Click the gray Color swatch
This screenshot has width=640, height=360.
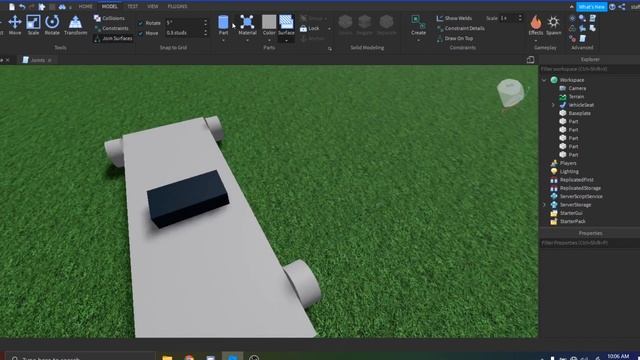(269, 22)
